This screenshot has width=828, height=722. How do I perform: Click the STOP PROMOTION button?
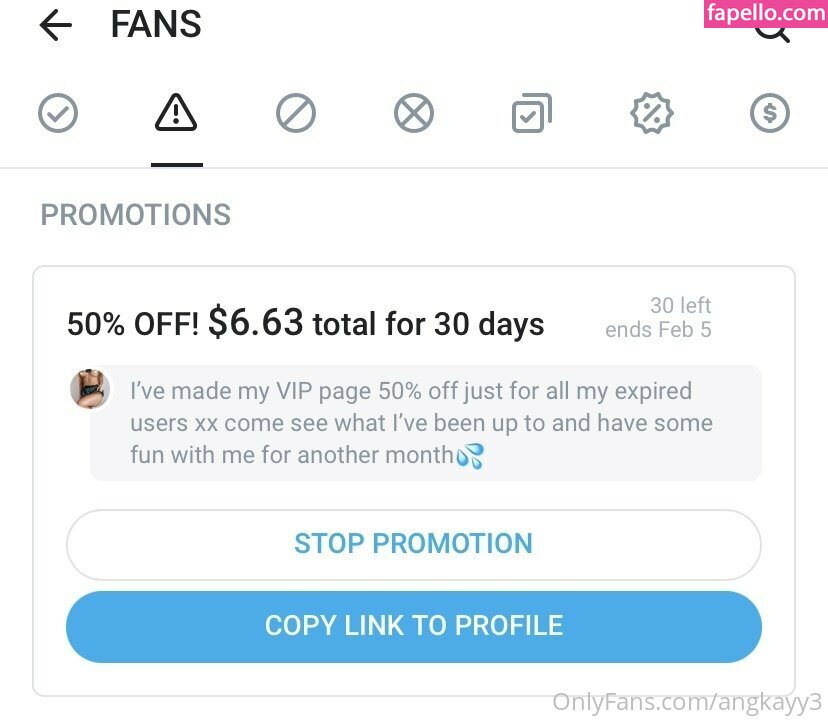pos(413,545)
